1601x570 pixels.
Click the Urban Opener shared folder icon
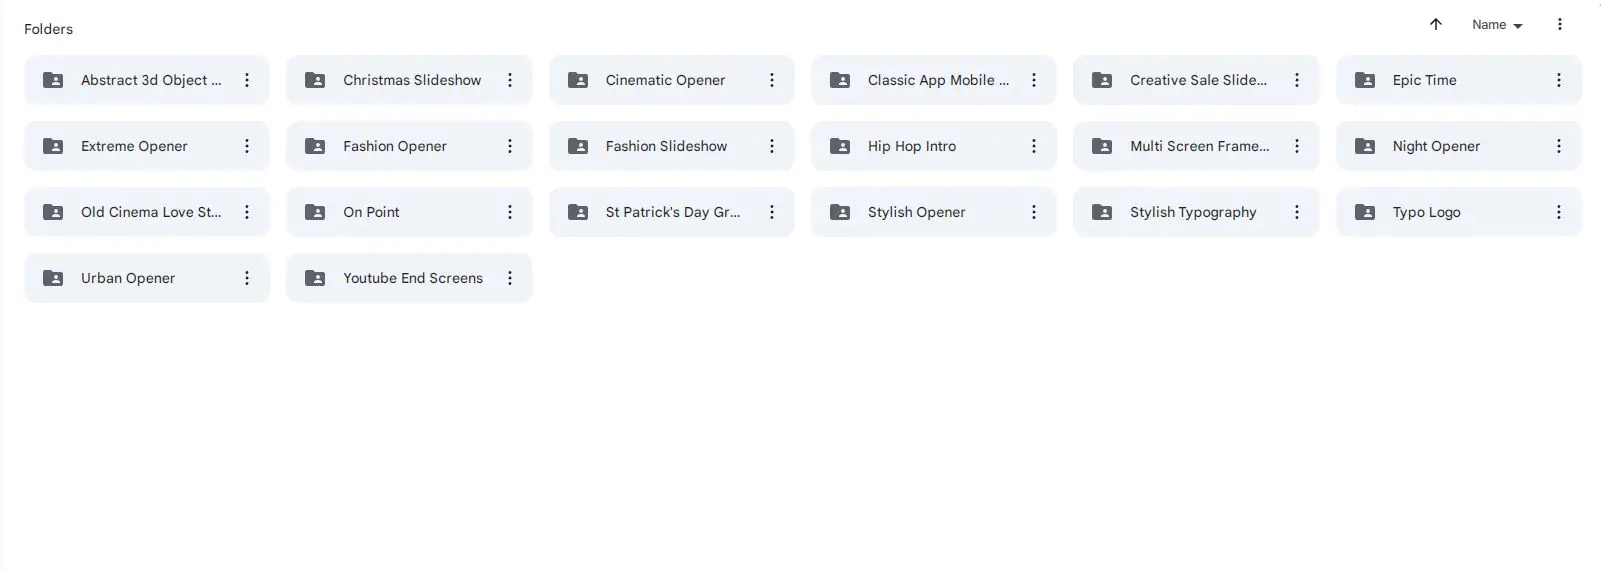click(53, 278)
